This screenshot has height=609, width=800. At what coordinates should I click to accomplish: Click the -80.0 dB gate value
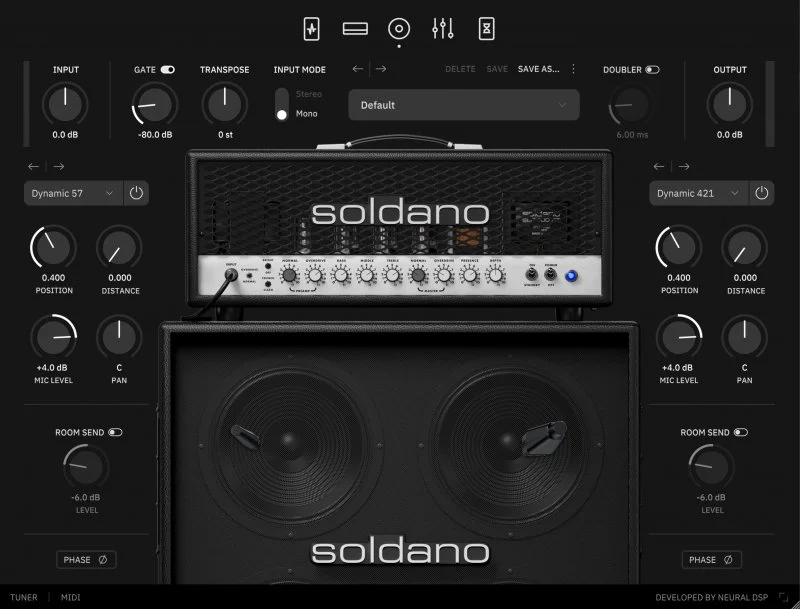(x=155, y=135)
